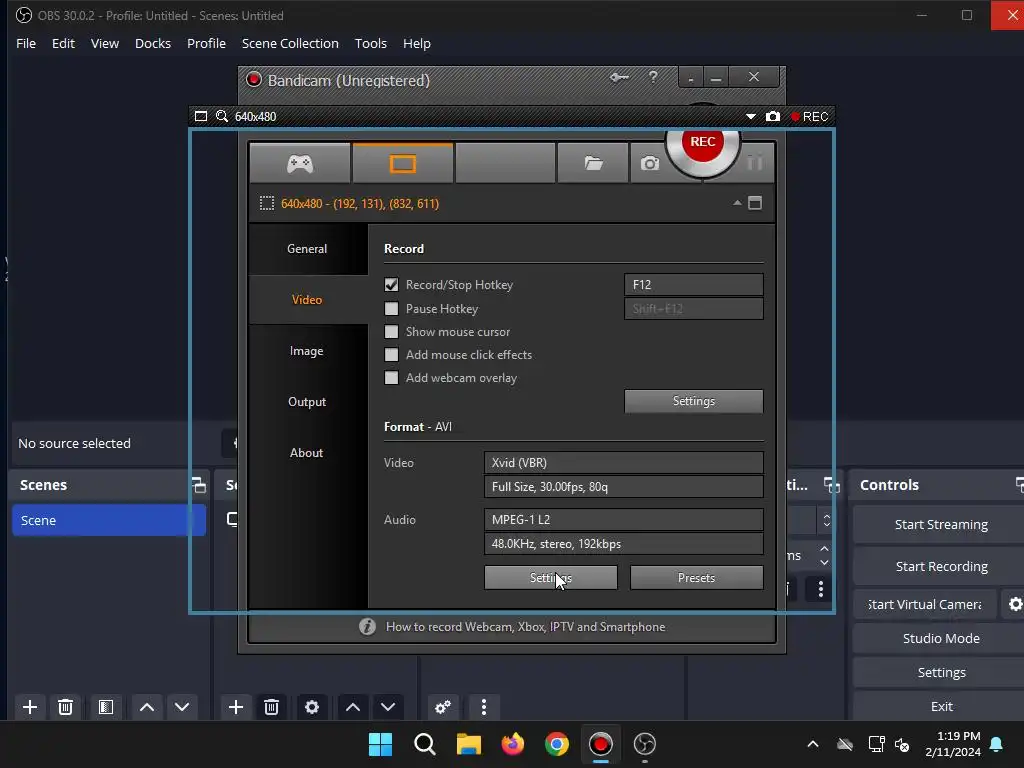The image size is (1024, 768).
Task: Undock the Scenes panel float icon
Action: click(x=199, y=485)
